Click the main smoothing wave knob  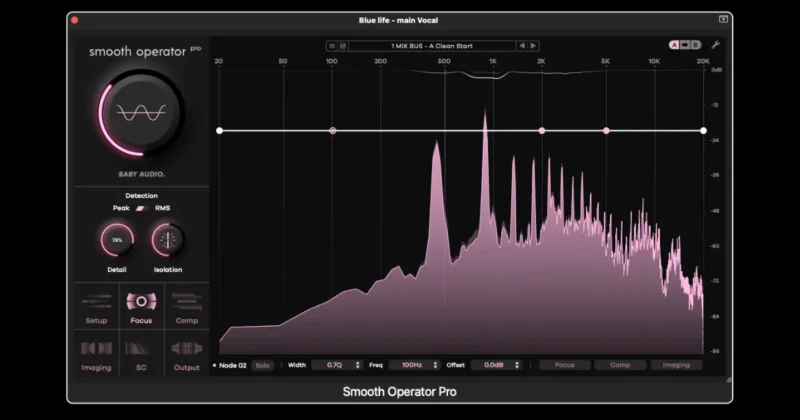point(141,113)
